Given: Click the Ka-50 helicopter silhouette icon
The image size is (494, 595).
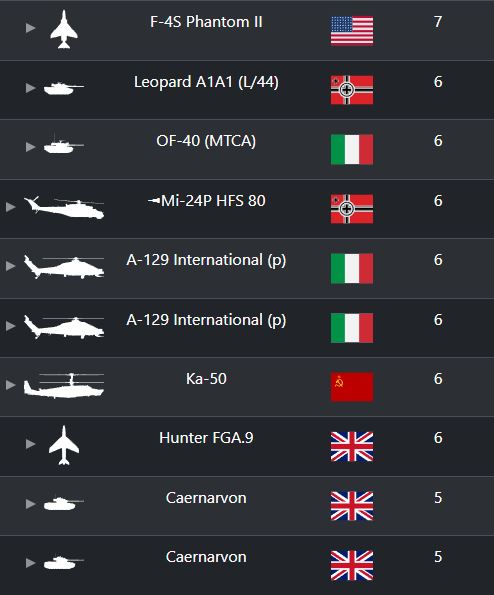Looking at the screenshot, I should click(x=64, y=386).
